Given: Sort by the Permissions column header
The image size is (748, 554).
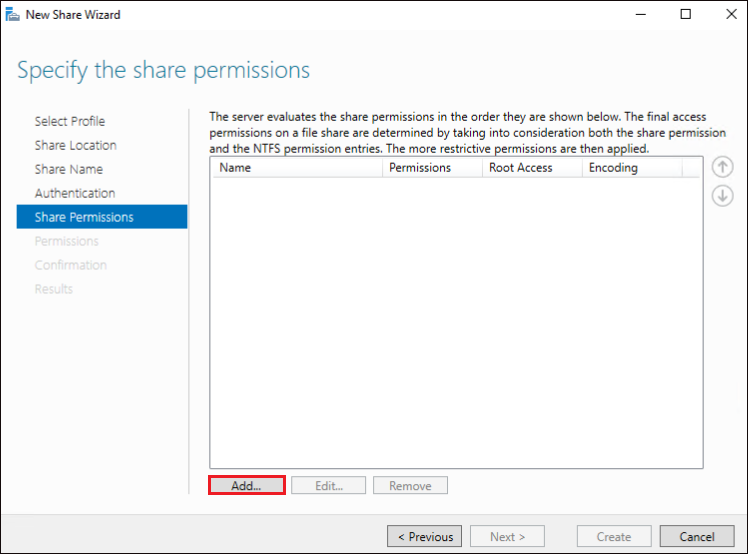Looking at the screenshot, I should (433, 167).
